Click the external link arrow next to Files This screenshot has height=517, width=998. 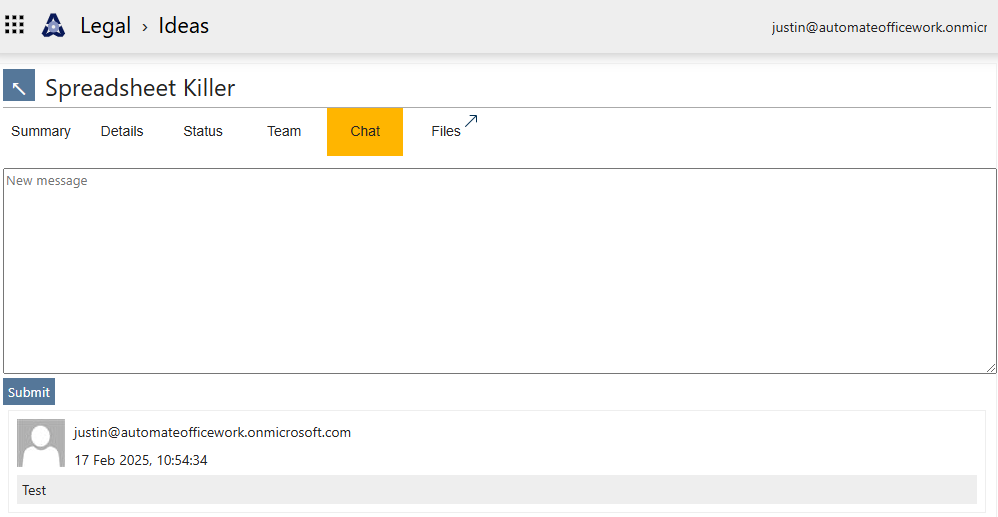(471, 121)
